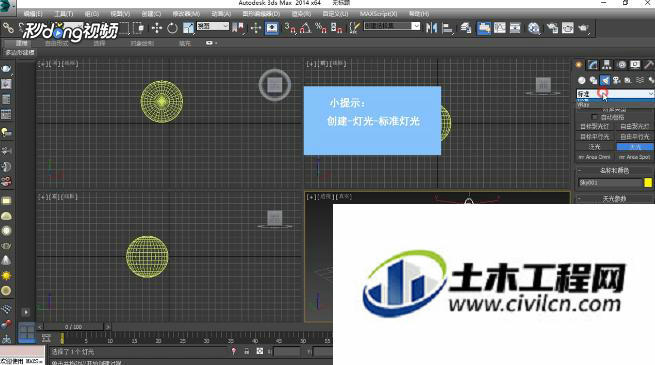This screenshot has height=365, width=655.
Task: Toggle Percent Snap
Action: 321,28
